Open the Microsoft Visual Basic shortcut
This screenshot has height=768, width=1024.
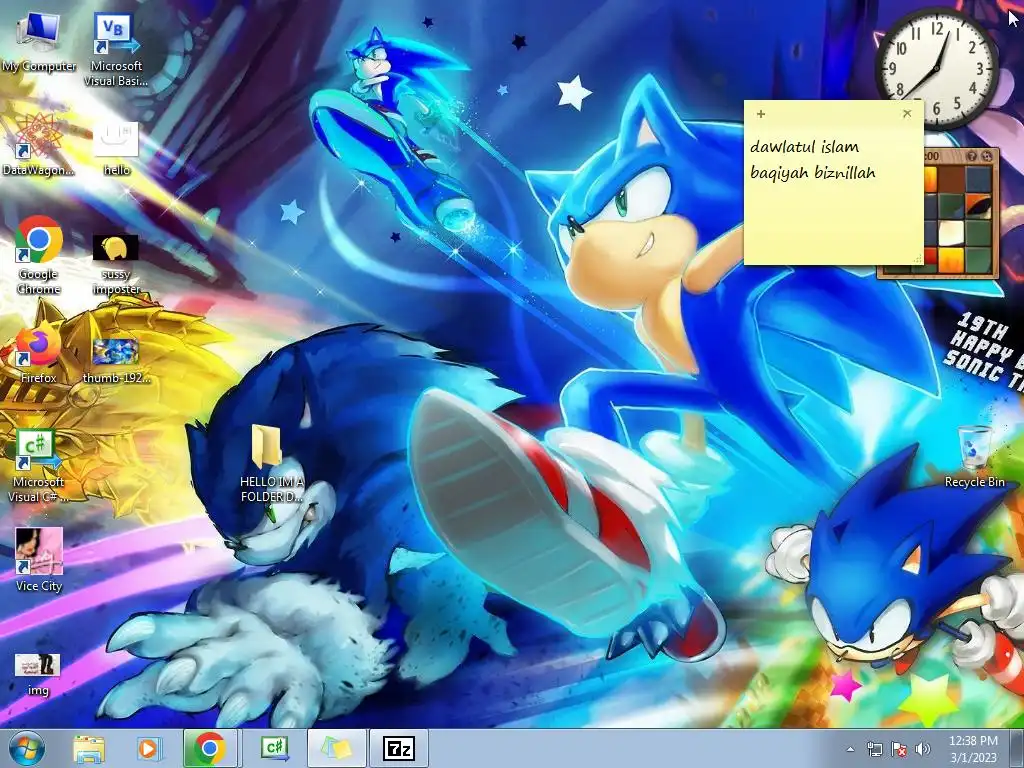(x=116, y=50)
